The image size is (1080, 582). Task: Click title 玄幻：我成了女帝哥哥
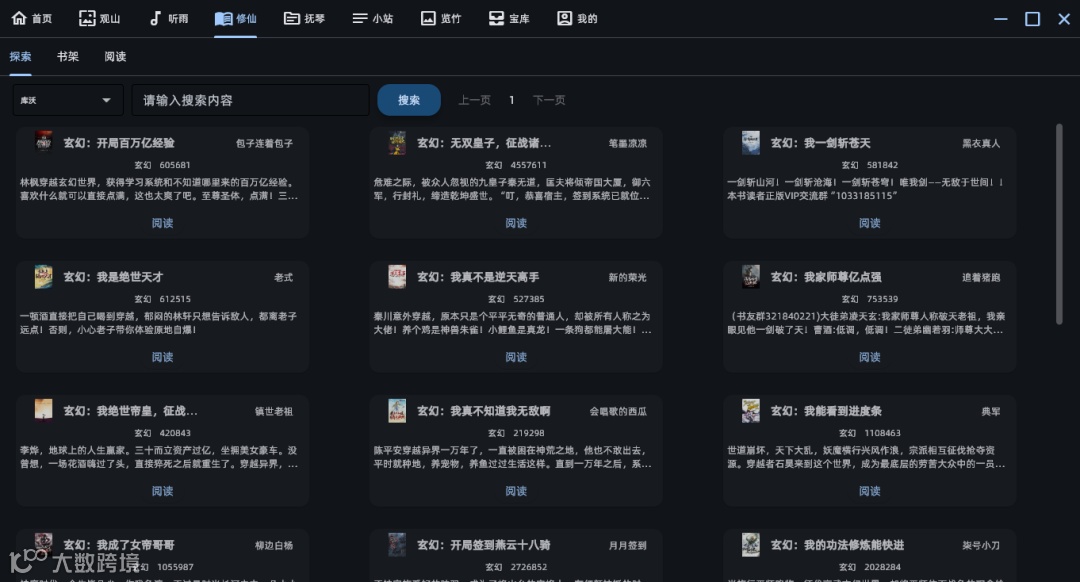(x=119, y=545)
